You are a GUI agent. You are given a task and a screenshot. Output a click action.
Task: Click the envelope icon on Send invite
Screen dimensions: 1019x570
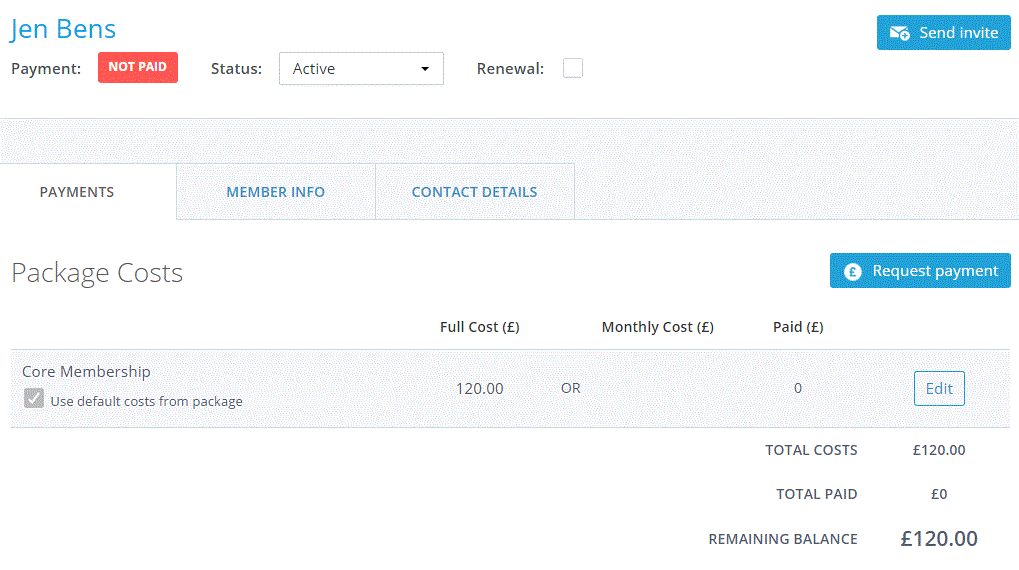click(899, 33)
